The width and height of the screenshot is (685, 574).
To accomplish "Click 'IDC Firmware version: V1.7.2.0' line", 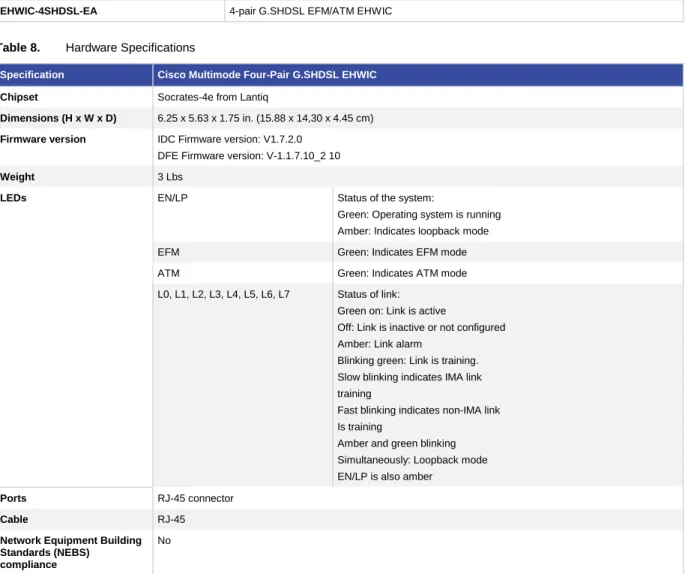I will (x=230, y=139).
